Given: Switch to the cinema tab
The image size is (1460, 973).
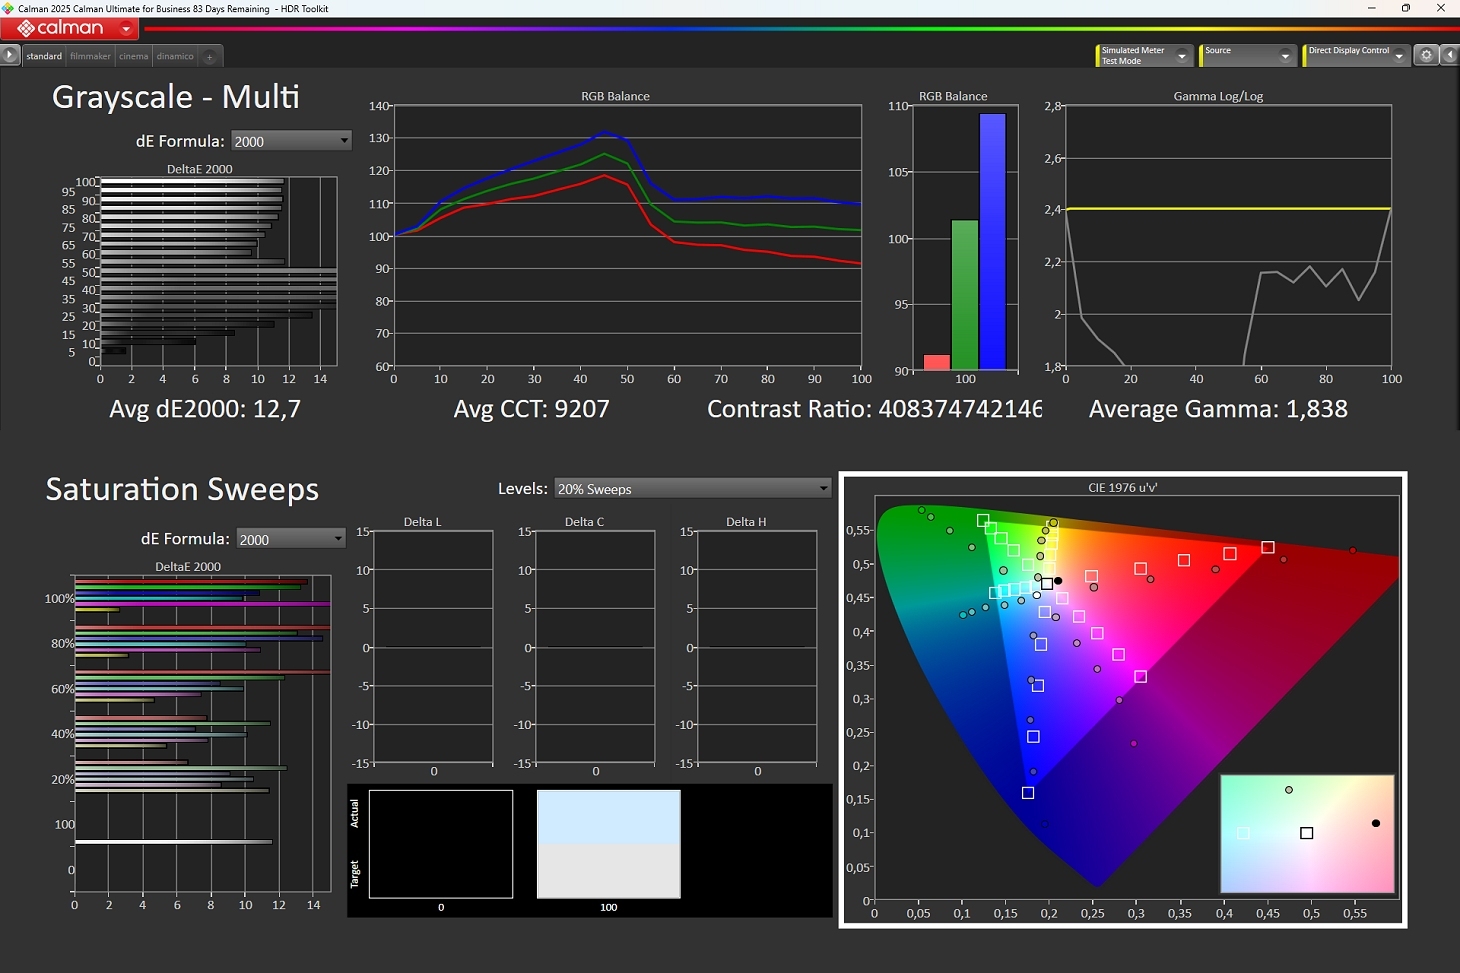Looking at the screenshot, I should coord(133,57).
